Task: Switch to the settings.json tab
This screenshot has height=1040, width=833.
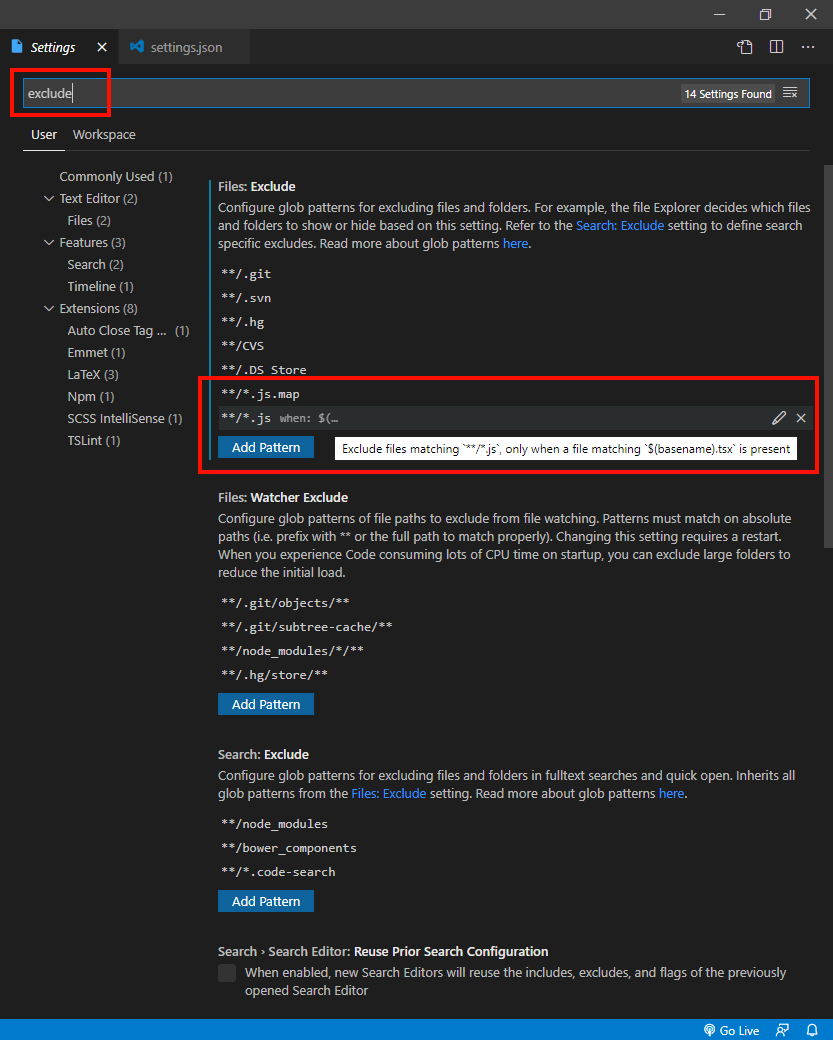Action: point(184,46)
